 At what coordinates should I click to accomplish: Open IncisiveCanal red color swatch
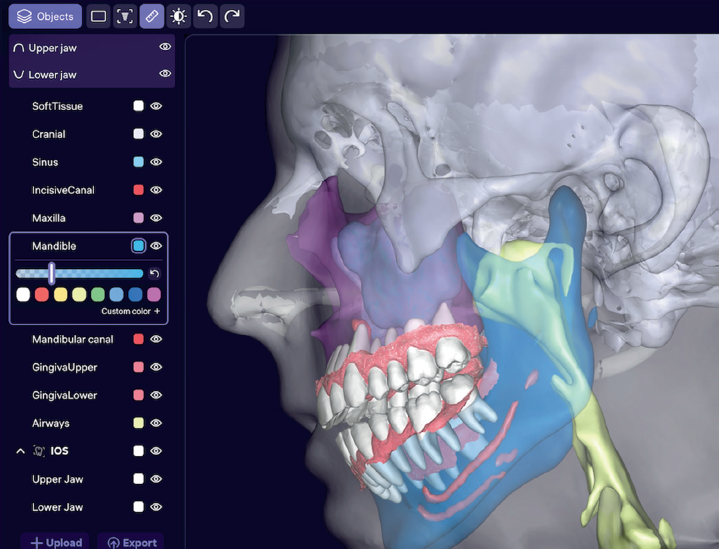(x=138, y=190)
